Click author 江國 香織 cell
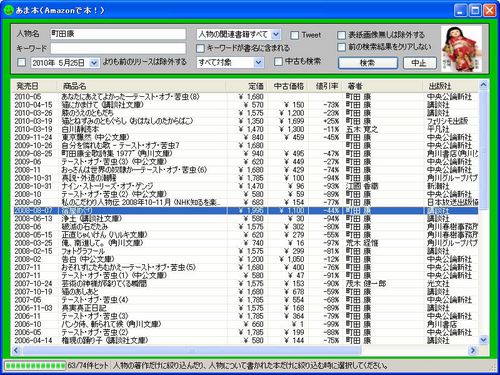500x375 pixels. click(x=362, y=186)
